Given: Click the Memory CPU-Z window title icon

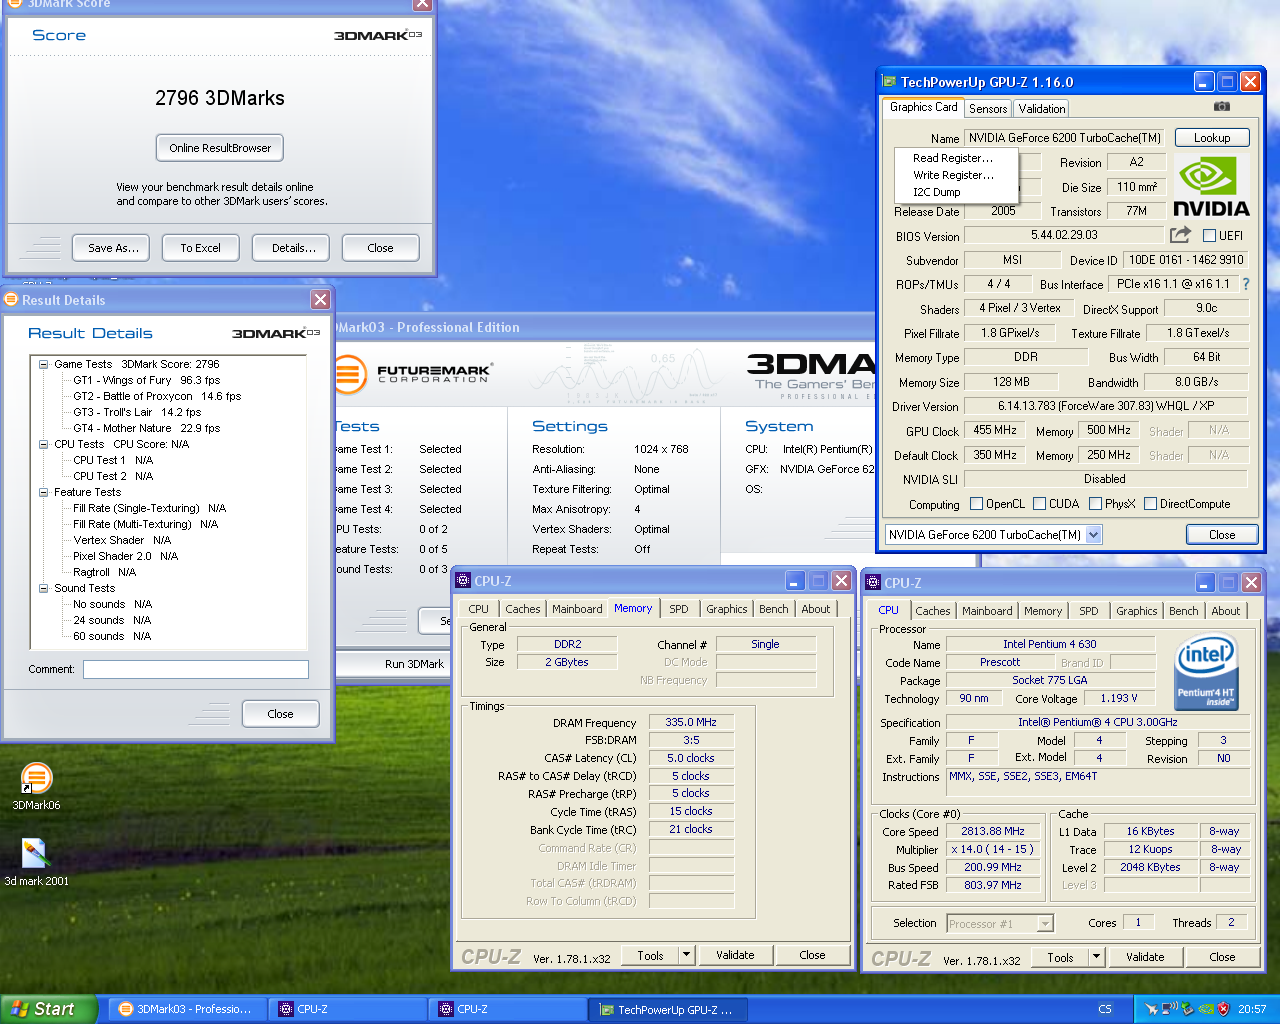Looking at the screenshot, I should click(462, 580).
